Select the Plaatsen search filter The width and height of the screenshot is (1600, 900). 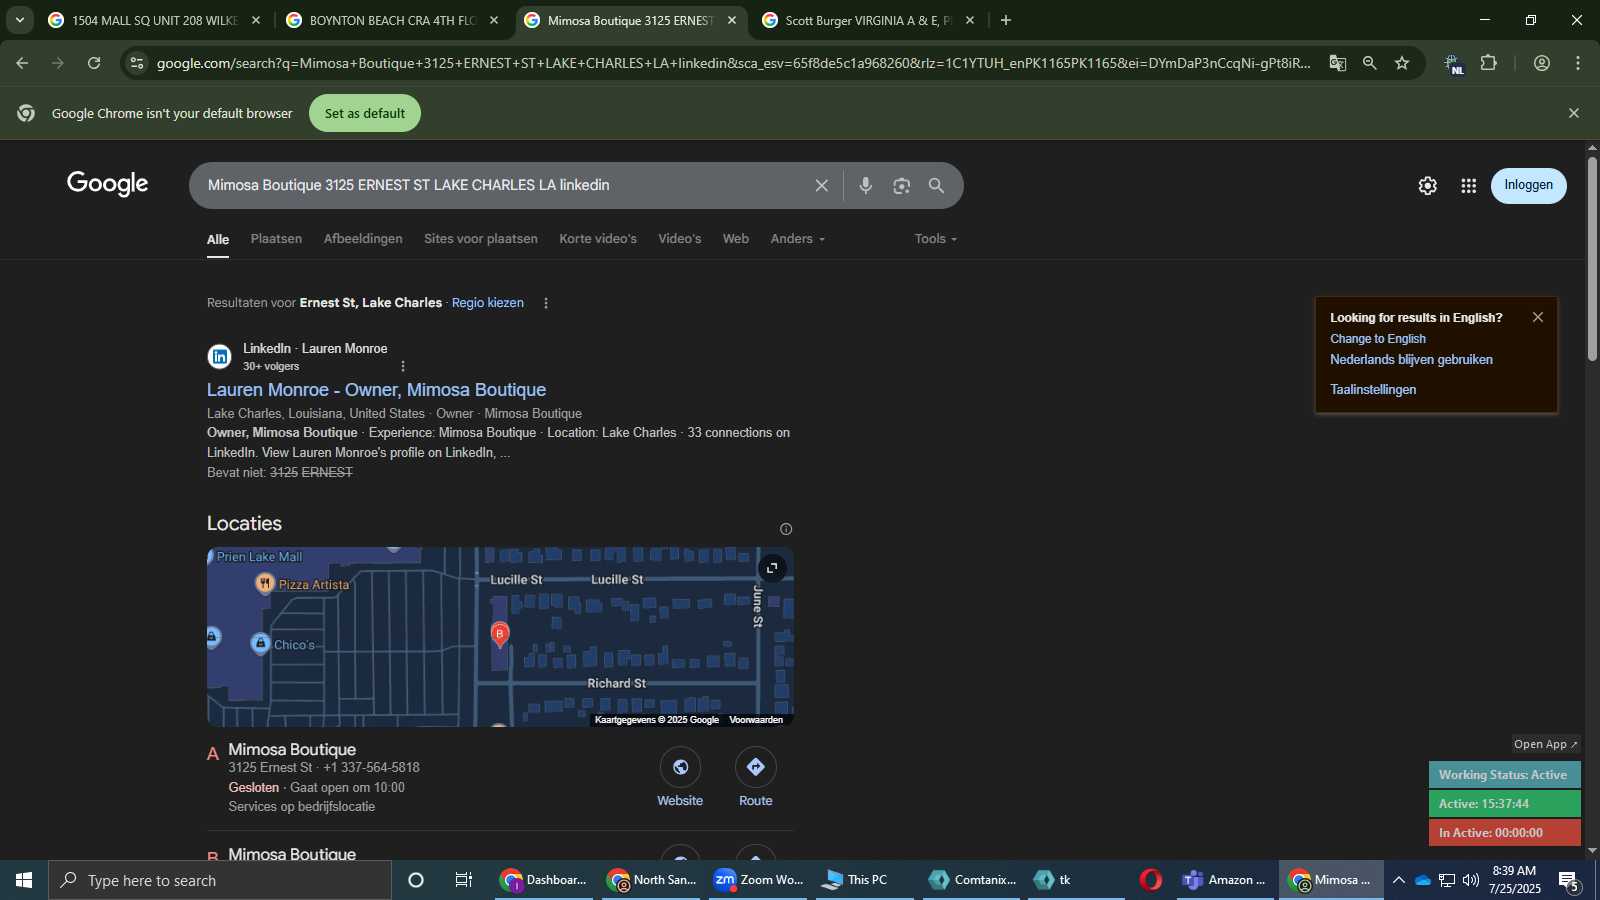pos(276,239)
